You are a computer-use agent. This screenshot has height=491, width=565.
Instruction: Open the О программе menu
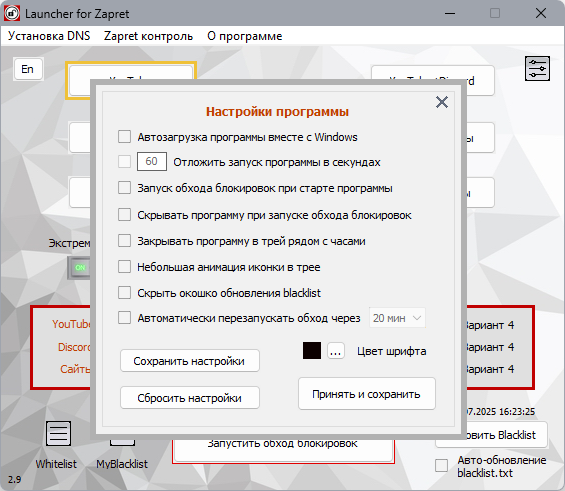click(x=245, y=36)
